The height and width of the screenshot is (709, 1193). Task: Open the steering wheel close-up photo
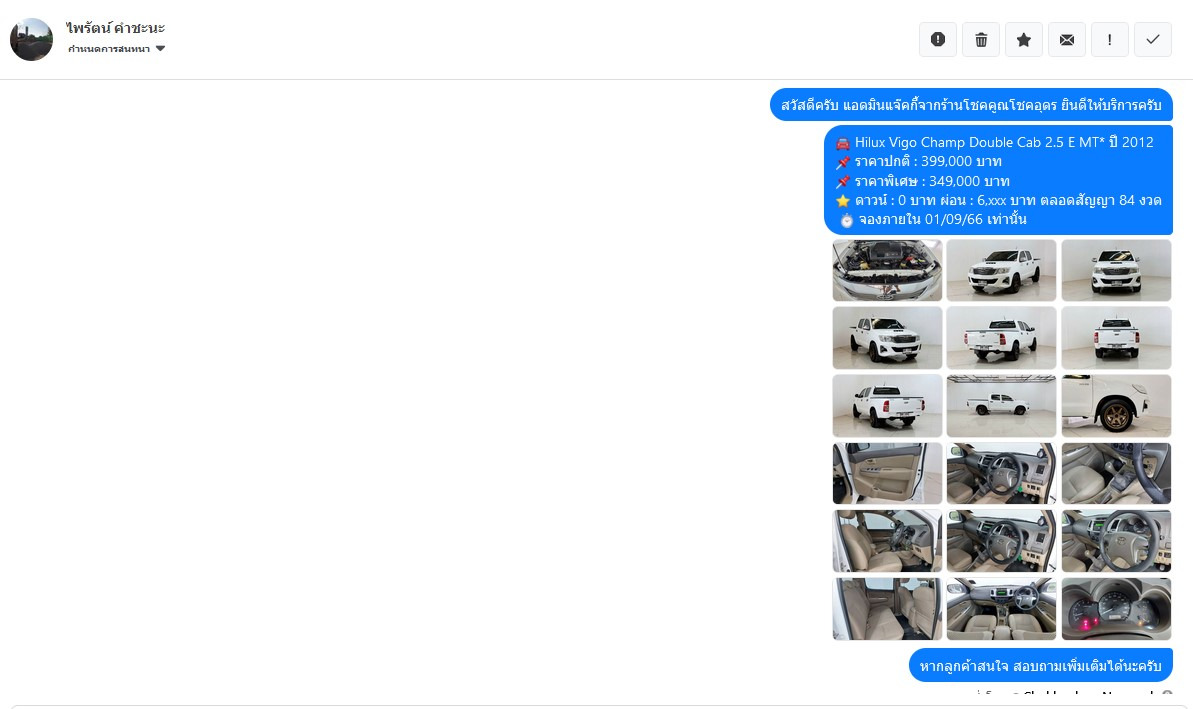[x=1116, y=541]
